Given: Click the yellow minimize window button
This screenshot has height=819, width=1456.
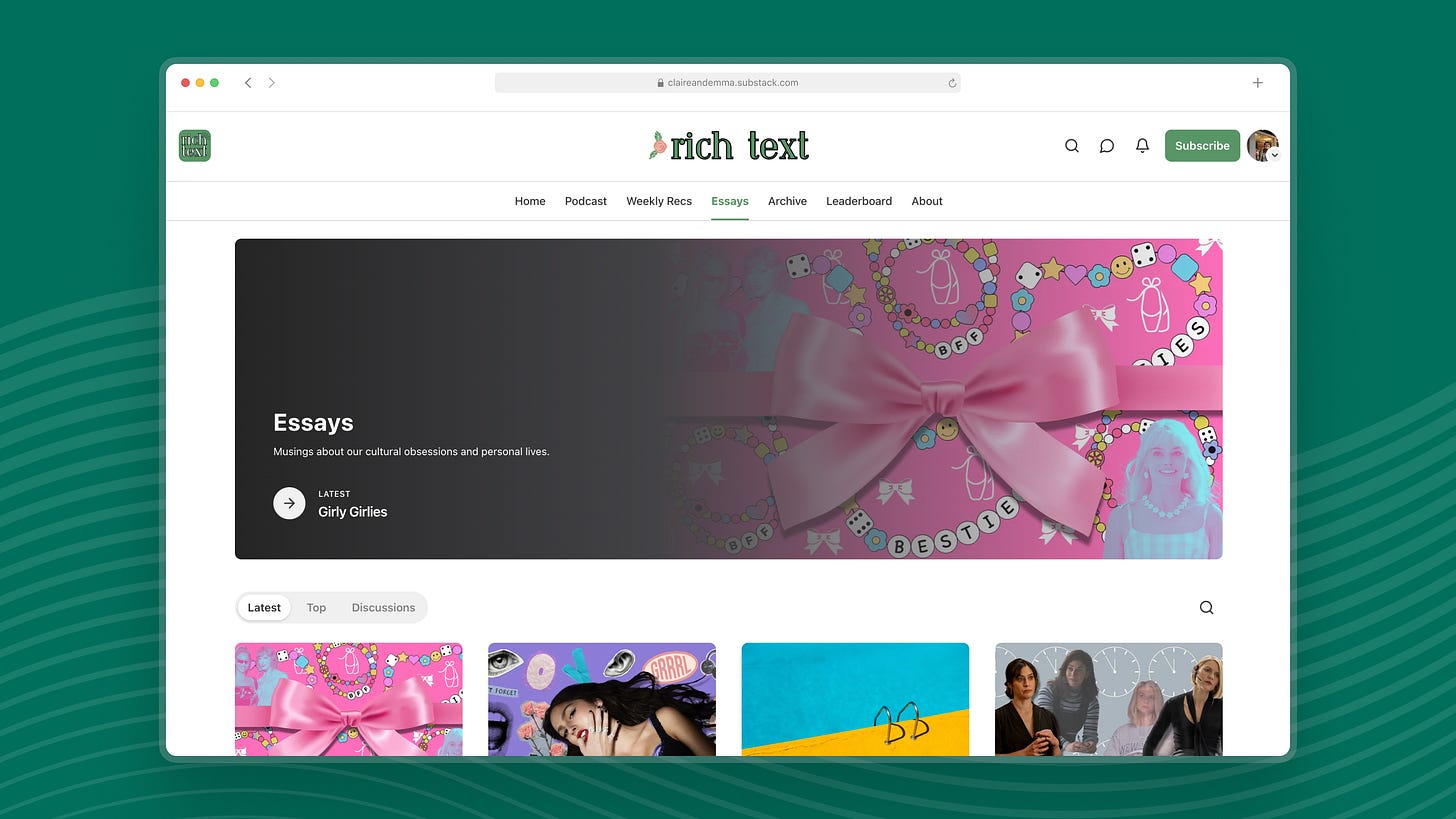Looking at the screenshot, I should click(200, 83).
